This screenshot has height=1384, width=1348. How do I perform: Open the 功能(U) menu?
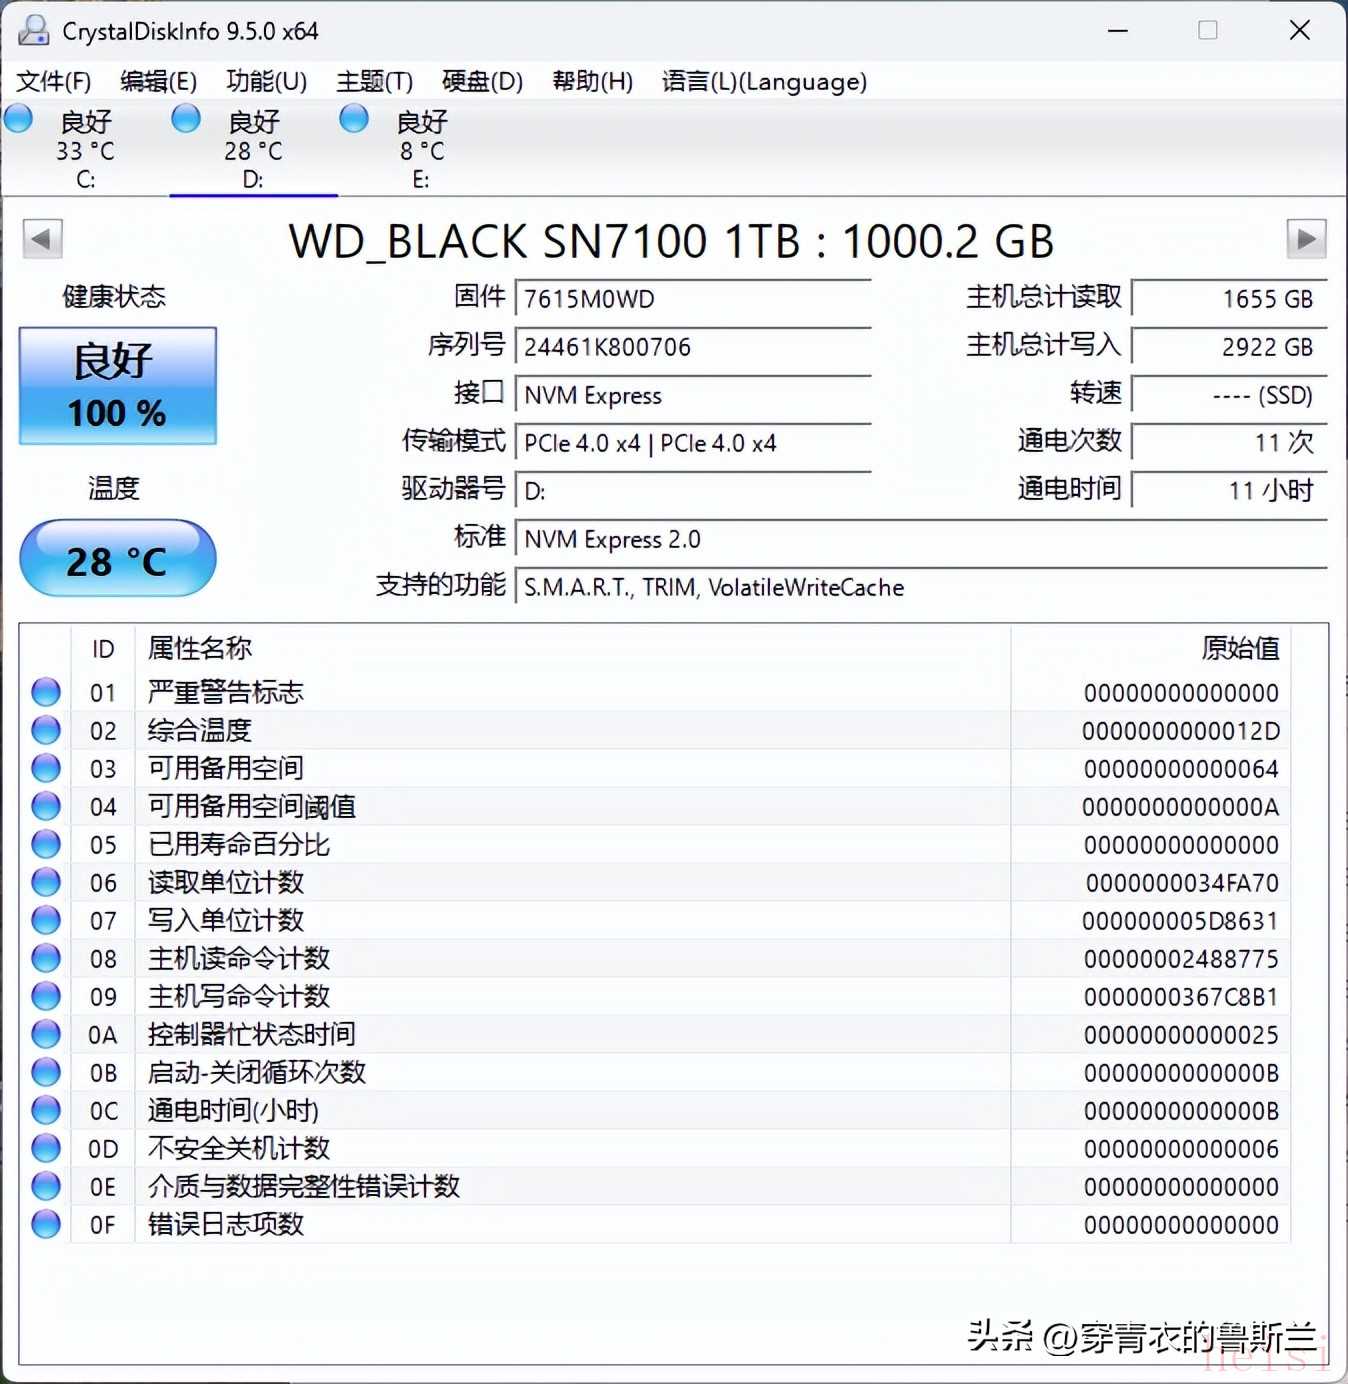click(266, 81)
